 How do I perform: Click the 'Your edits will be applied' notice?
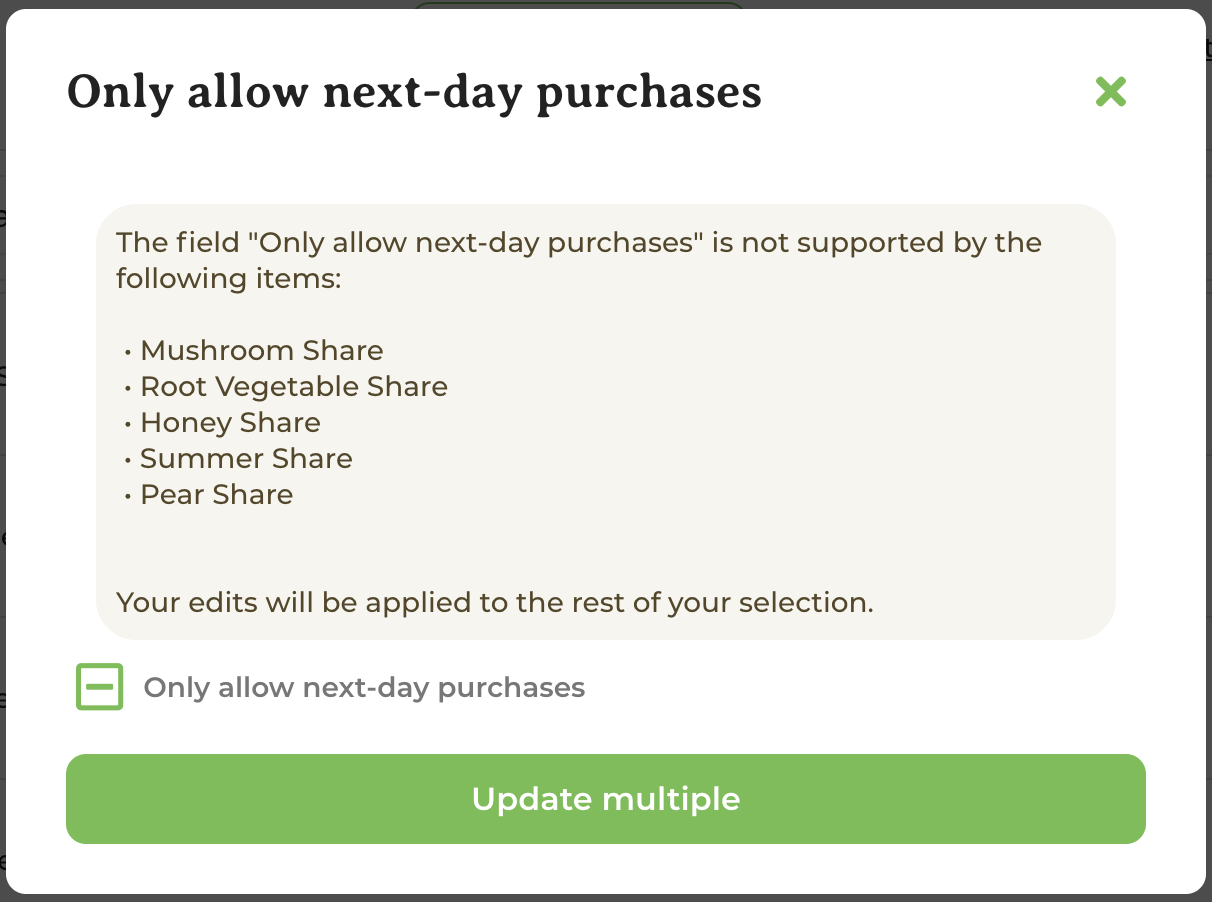[x=495, y=602]
